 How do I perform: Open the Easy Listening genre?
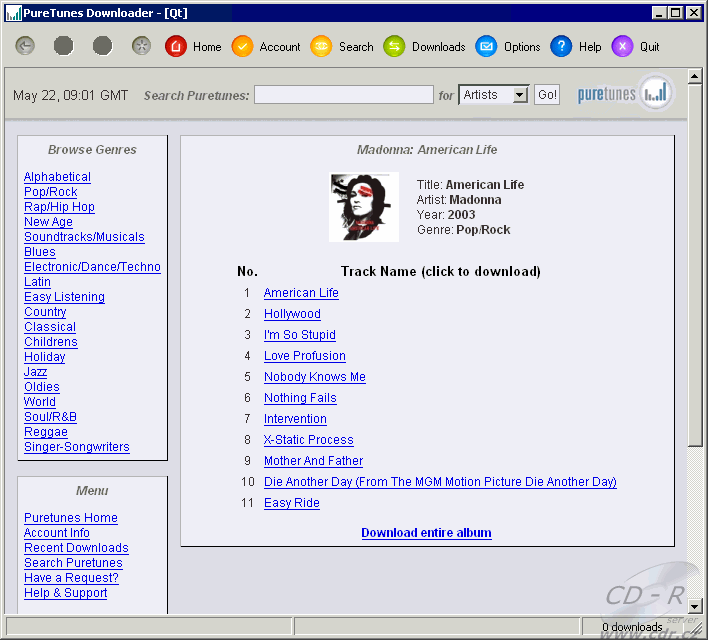click(x=65, y=297)
